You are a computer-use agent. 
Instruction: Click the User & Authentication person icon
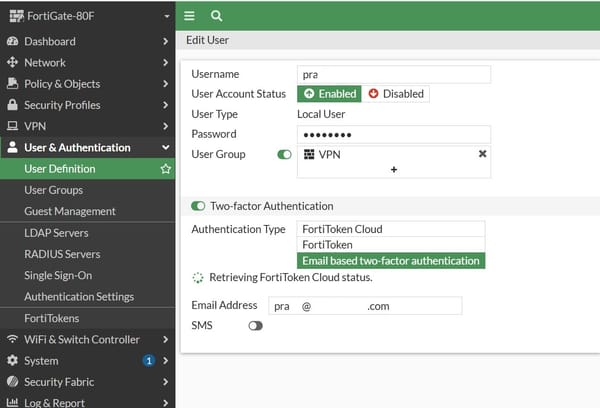(12, 147)
